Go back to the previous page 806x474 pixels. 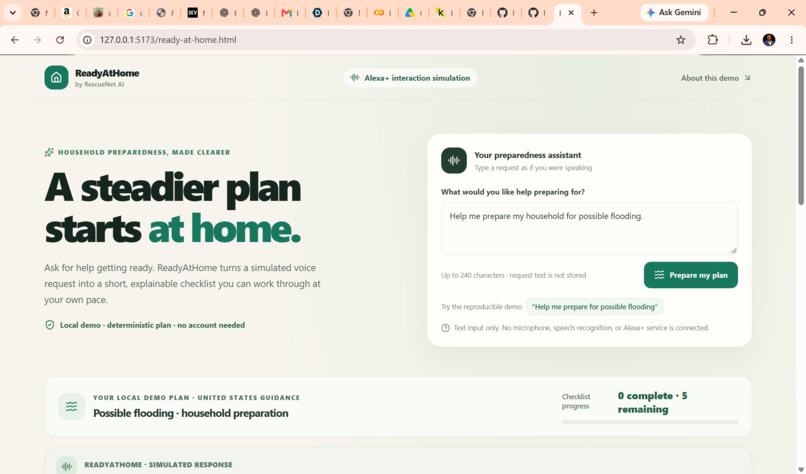15,40
